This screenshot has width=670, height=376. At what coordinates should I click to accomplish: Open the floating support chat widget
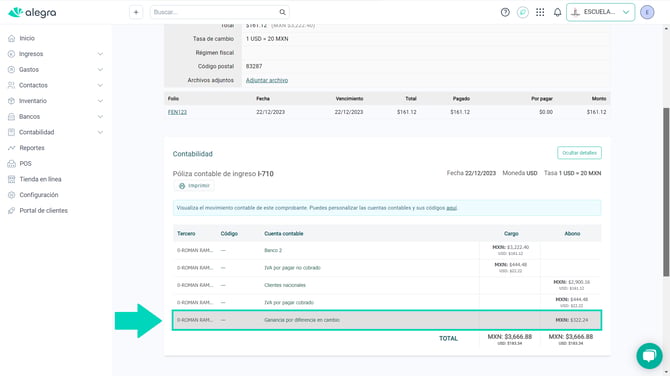[x=649, y=355]
